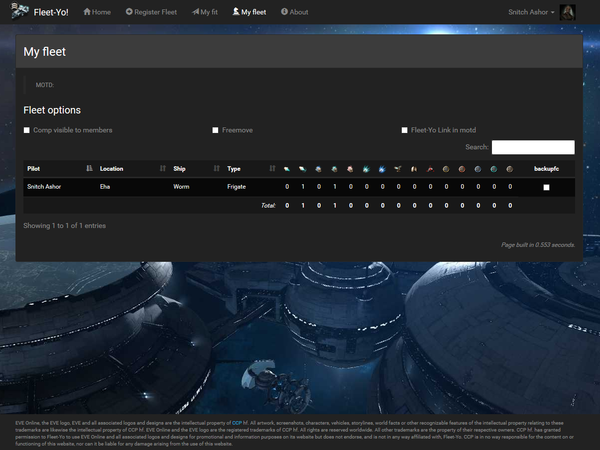Screen dimensions: 600x450
Task: Toggle the Freemove checkbox
Action: pyautogui.click(x=215, y=130)
